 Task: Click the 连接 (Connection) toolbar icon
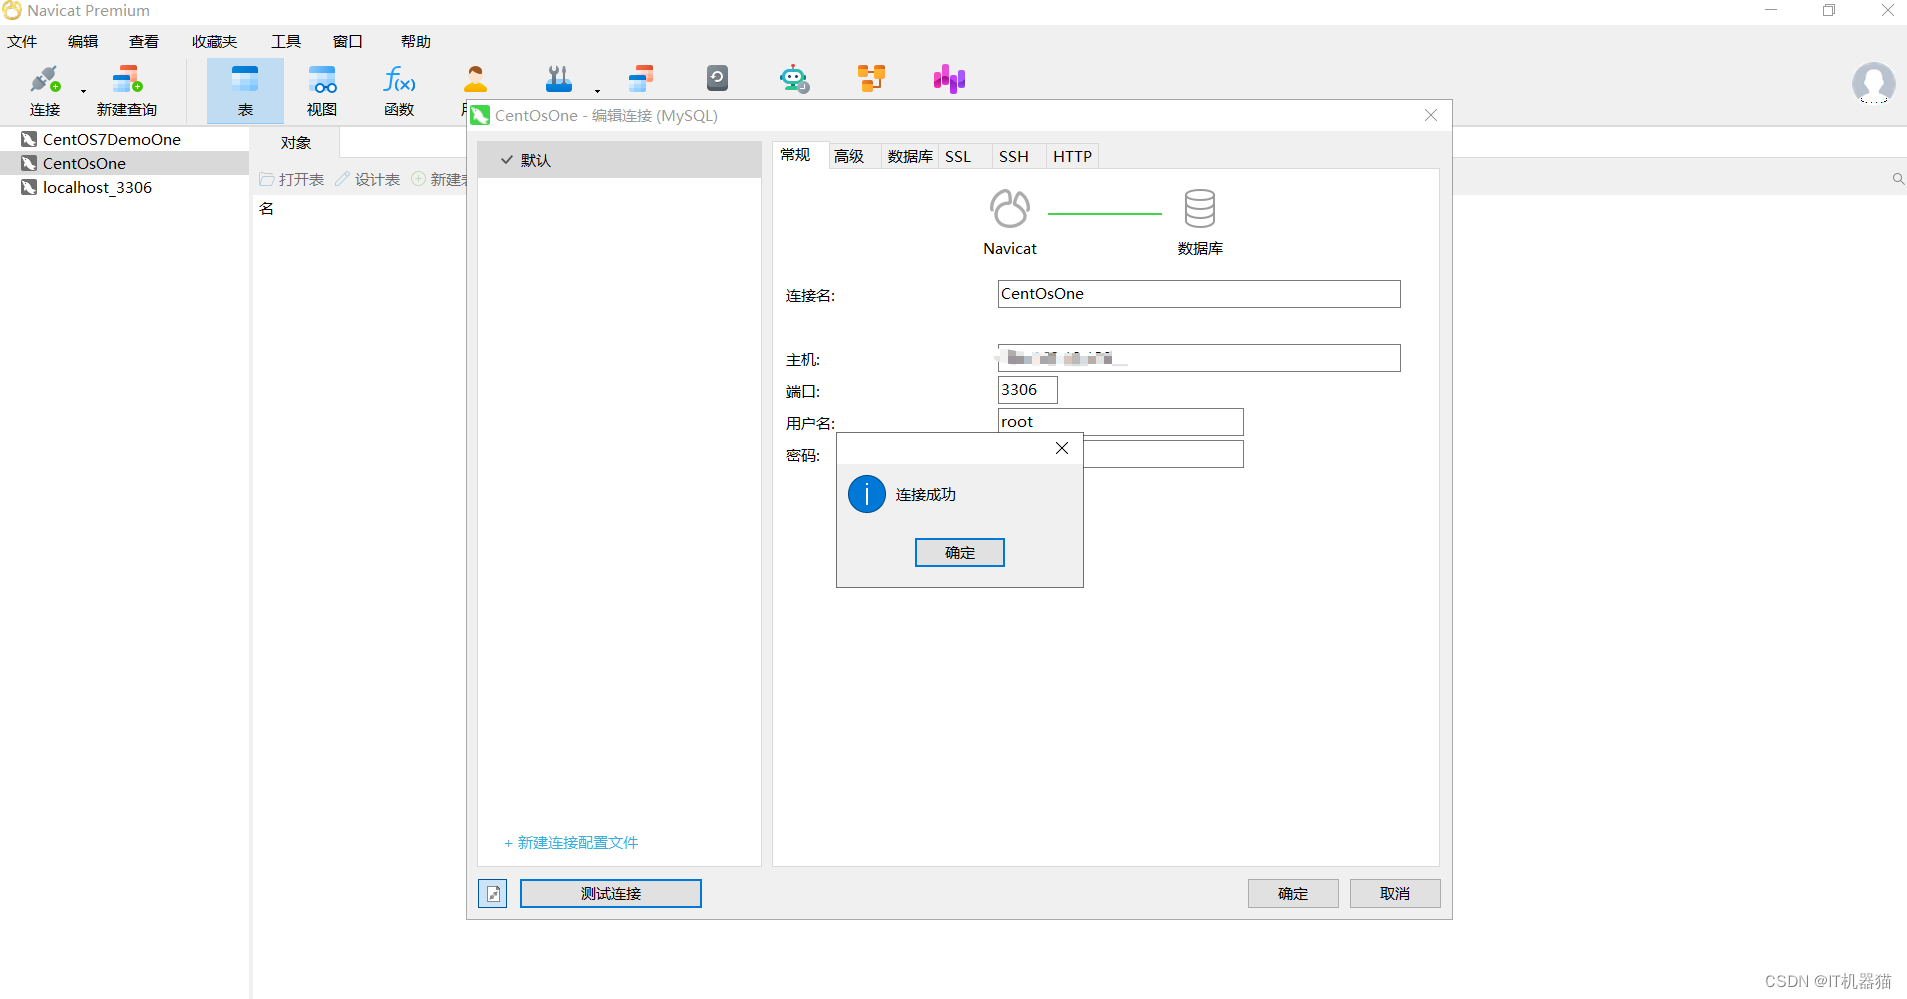click(45, 90)
